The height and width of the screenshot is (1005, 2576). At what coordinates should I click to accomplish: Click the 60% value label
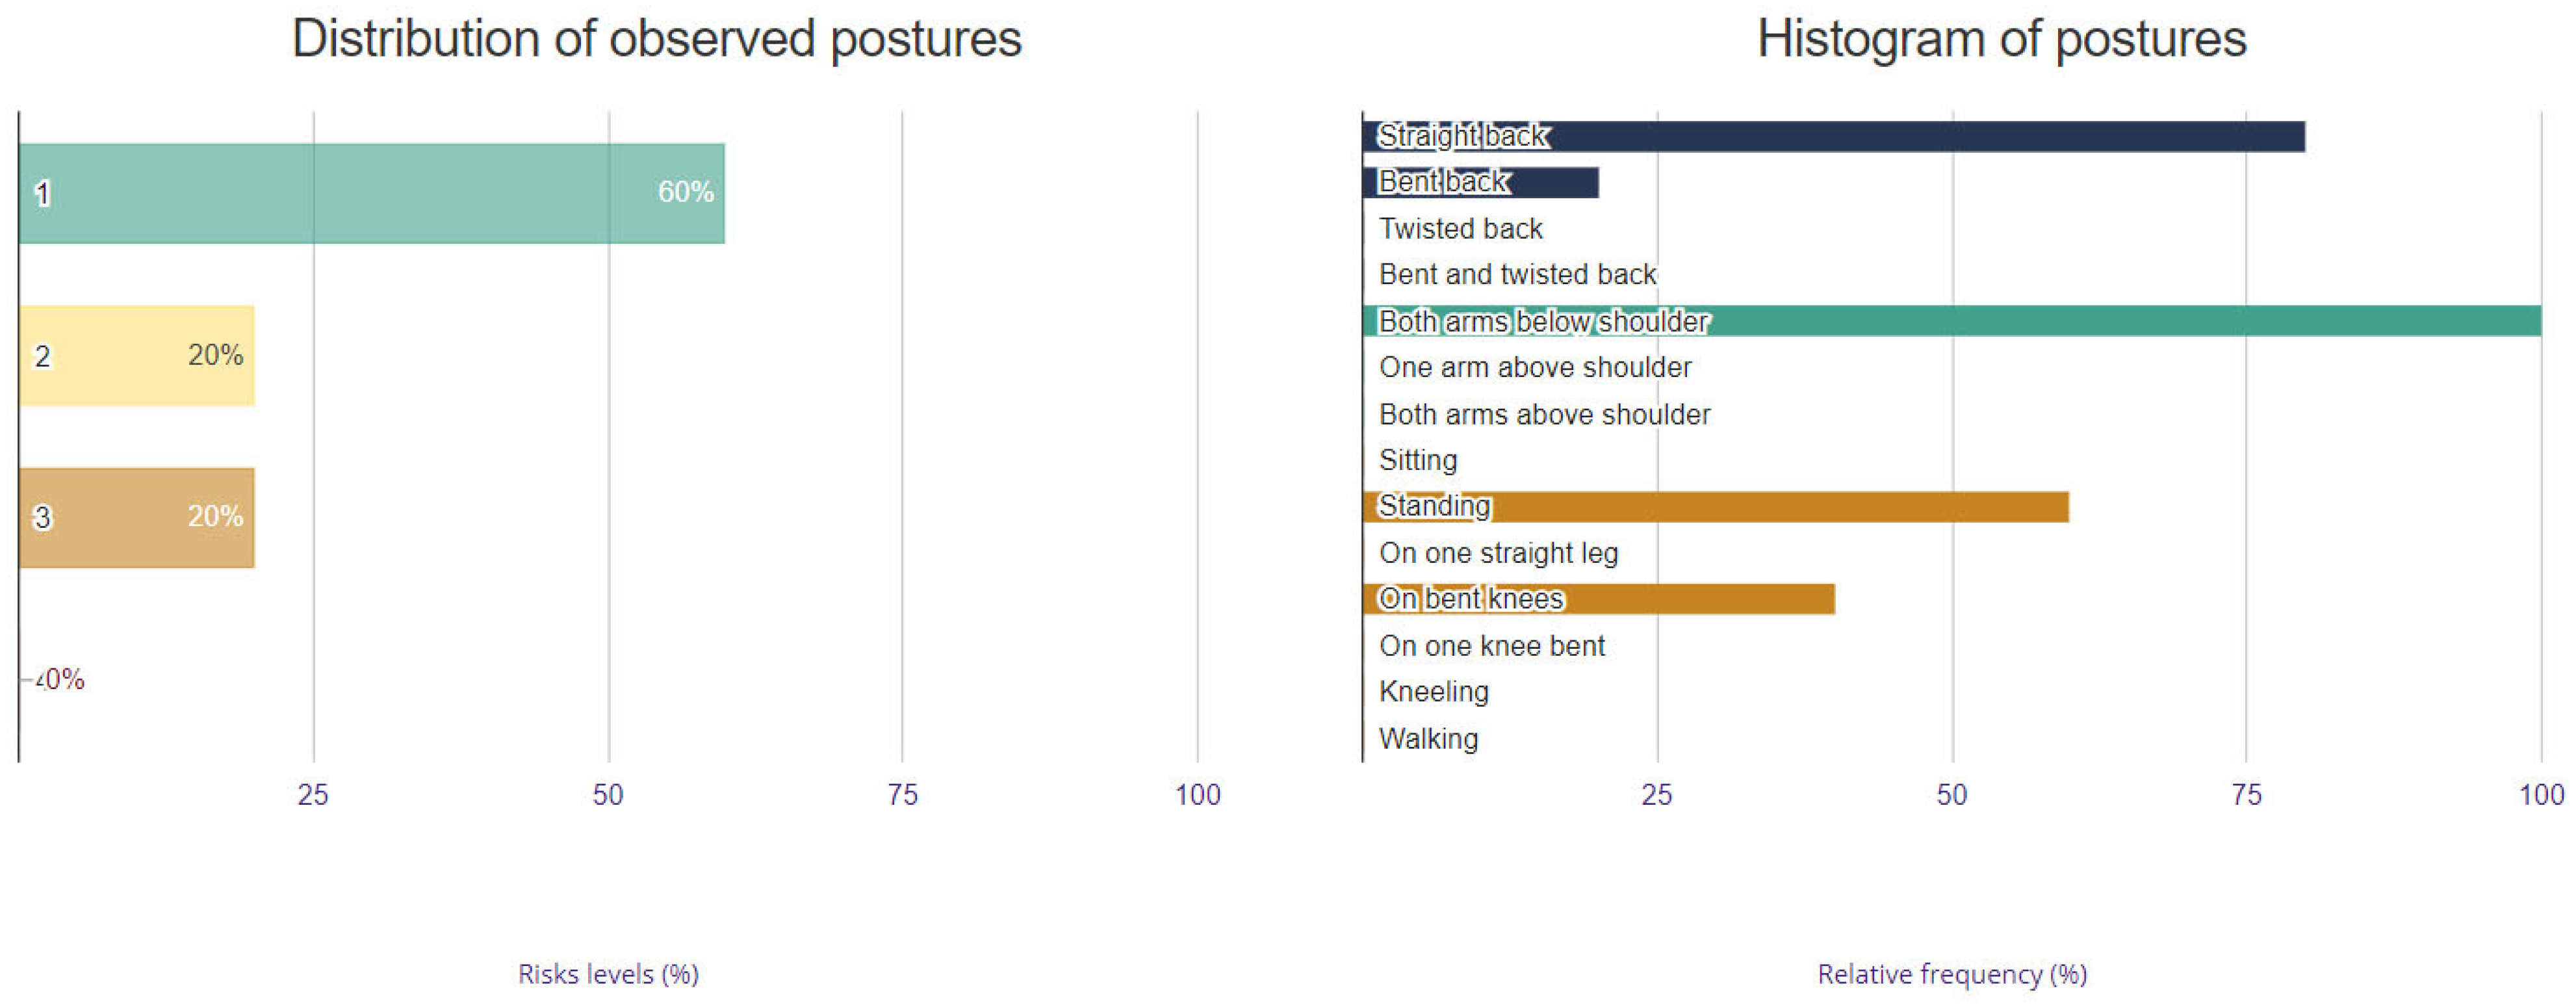click(685, 192)
